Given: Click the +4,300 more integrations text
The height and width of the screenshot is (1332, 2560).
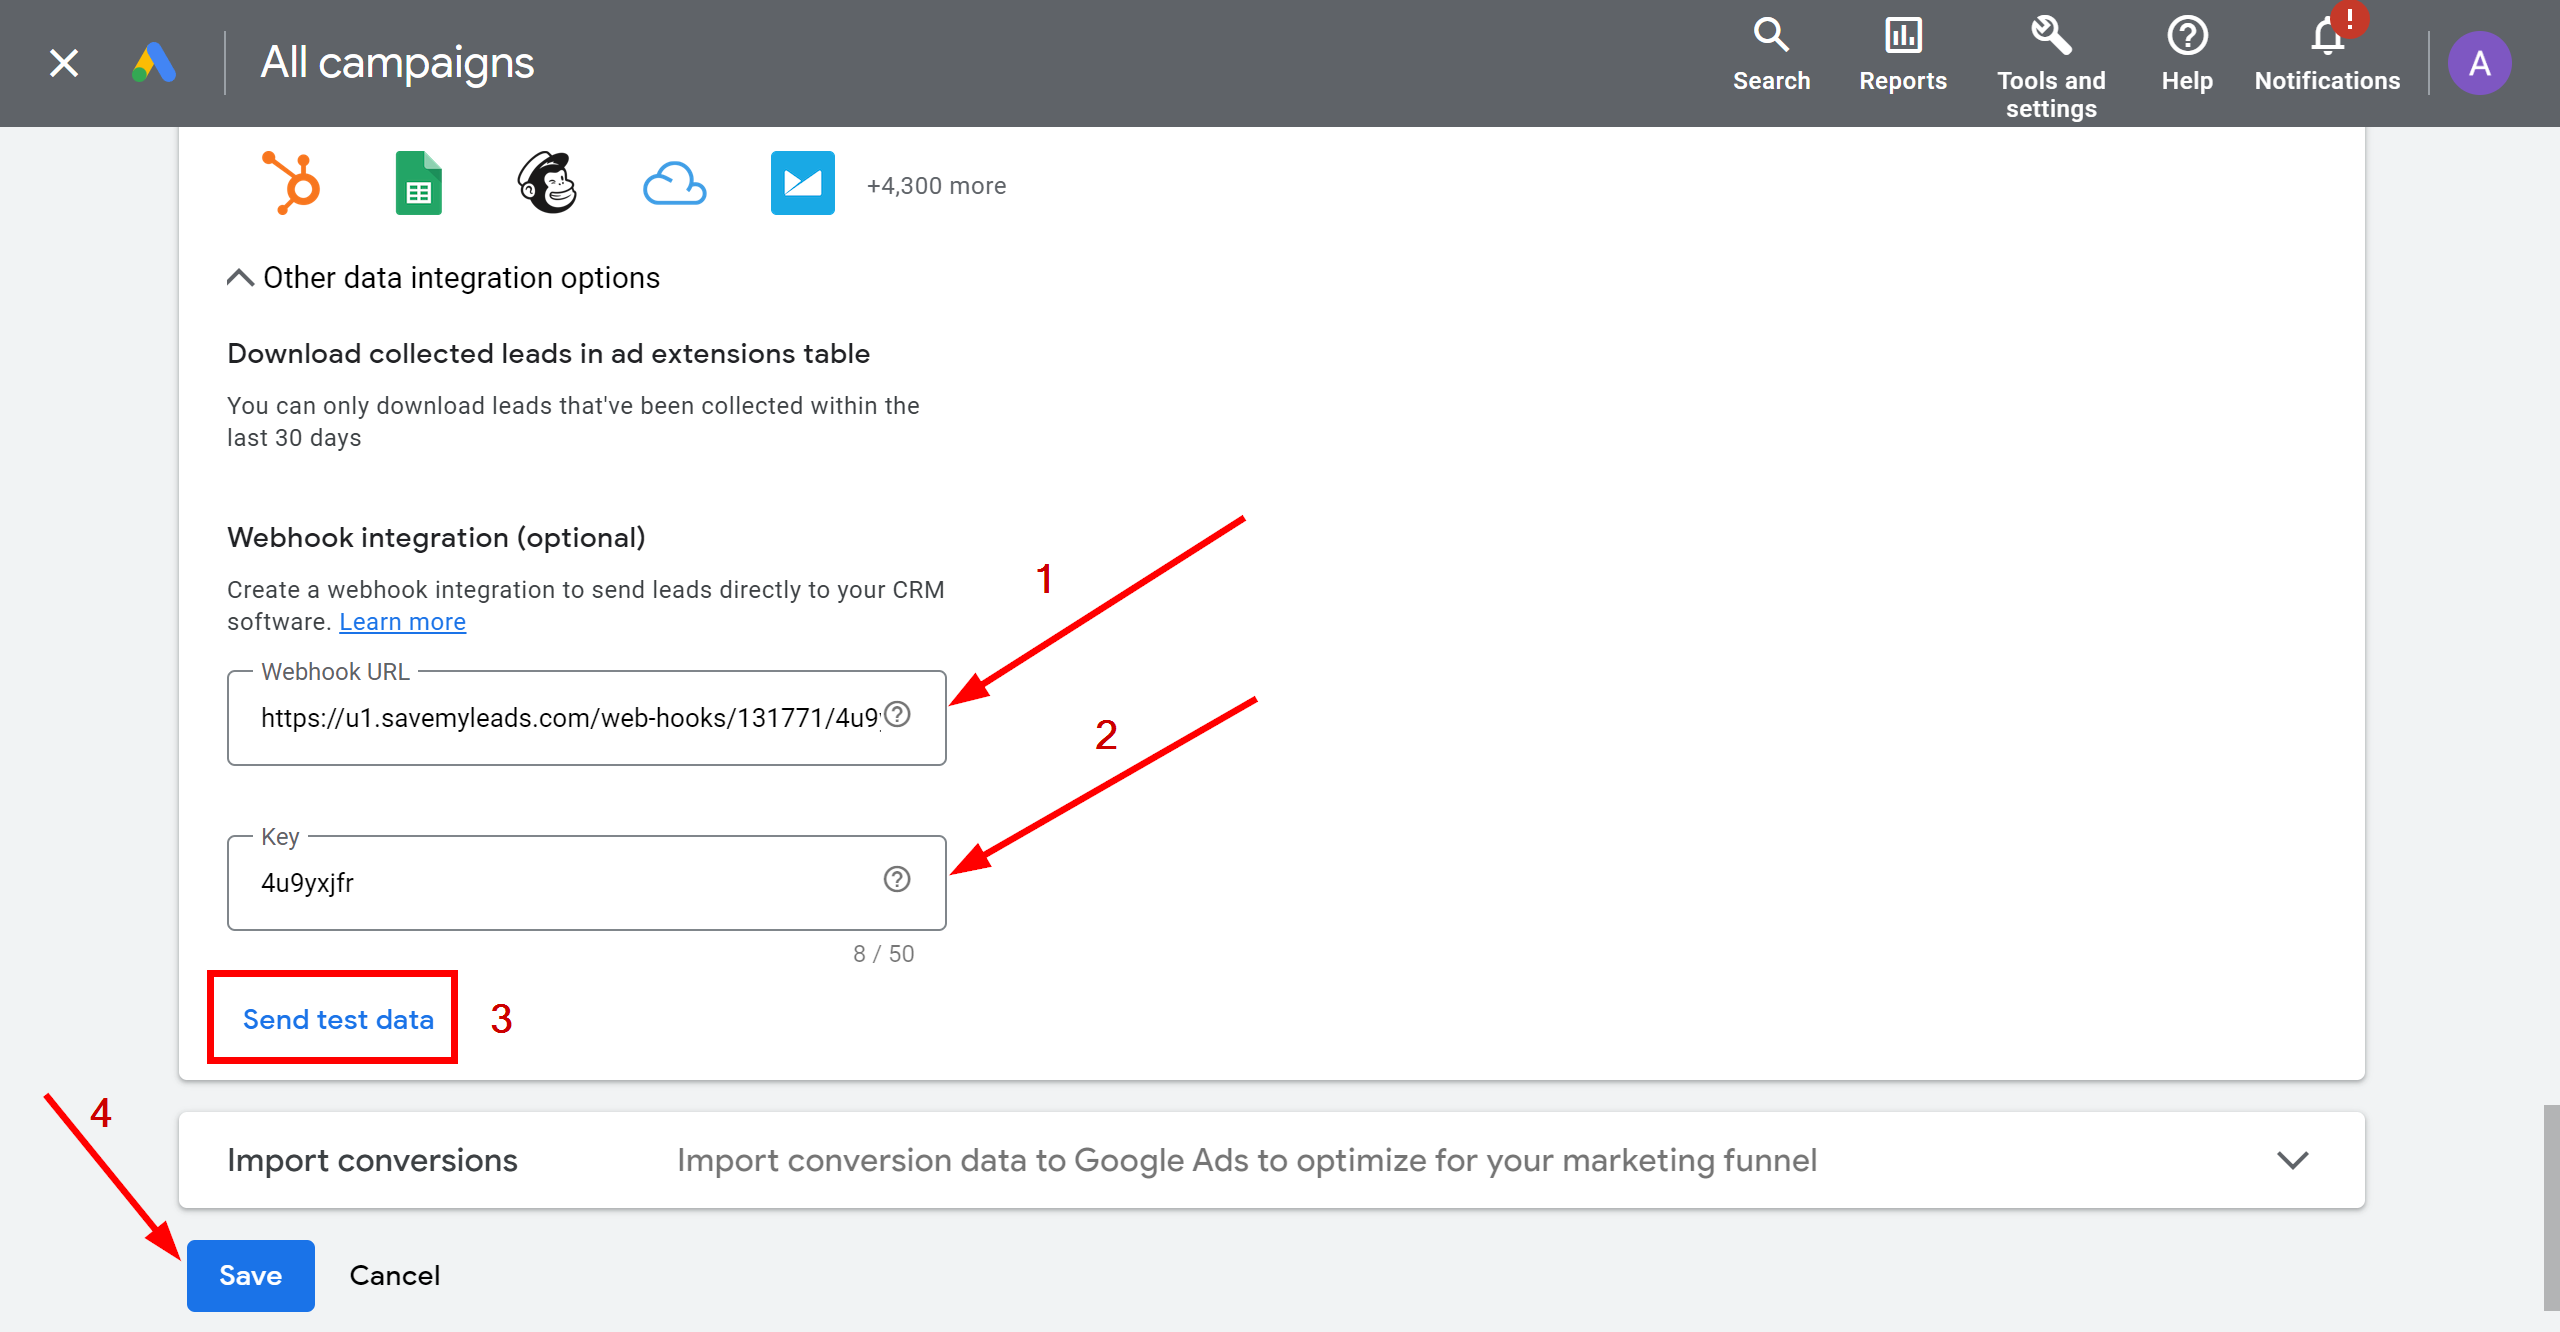Looking at the screenshot, I should tap(936, 186).
